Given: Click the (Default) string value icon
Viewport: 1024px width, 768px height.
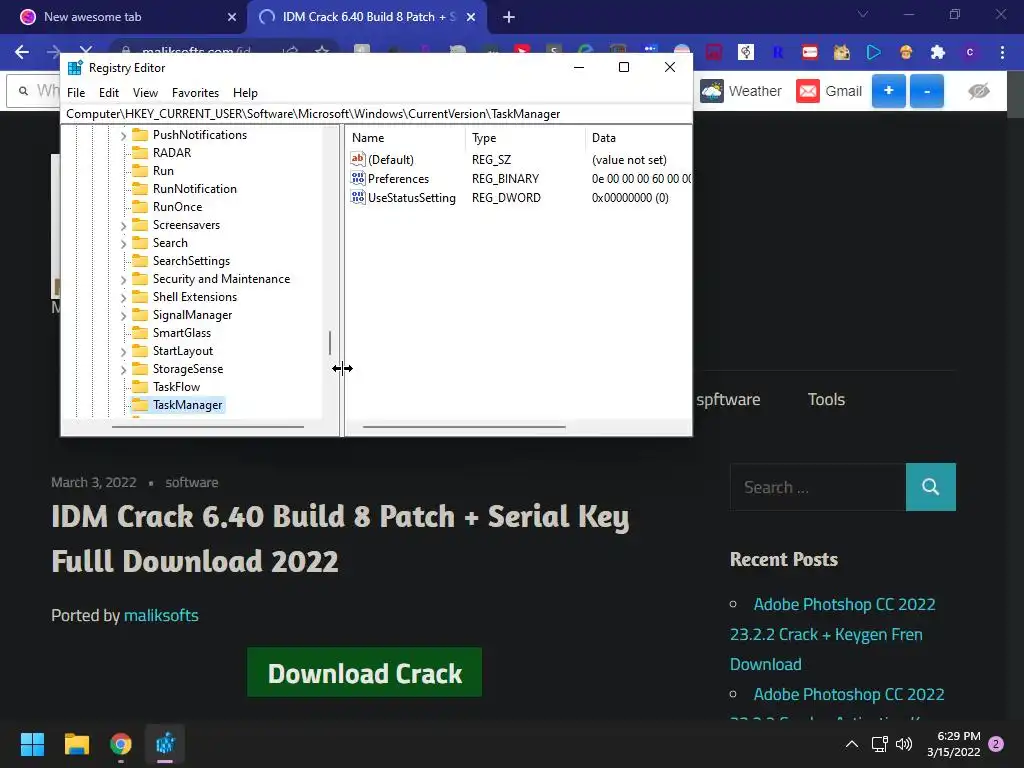Looking at the screenshot, I should click(x=358, y=159).
